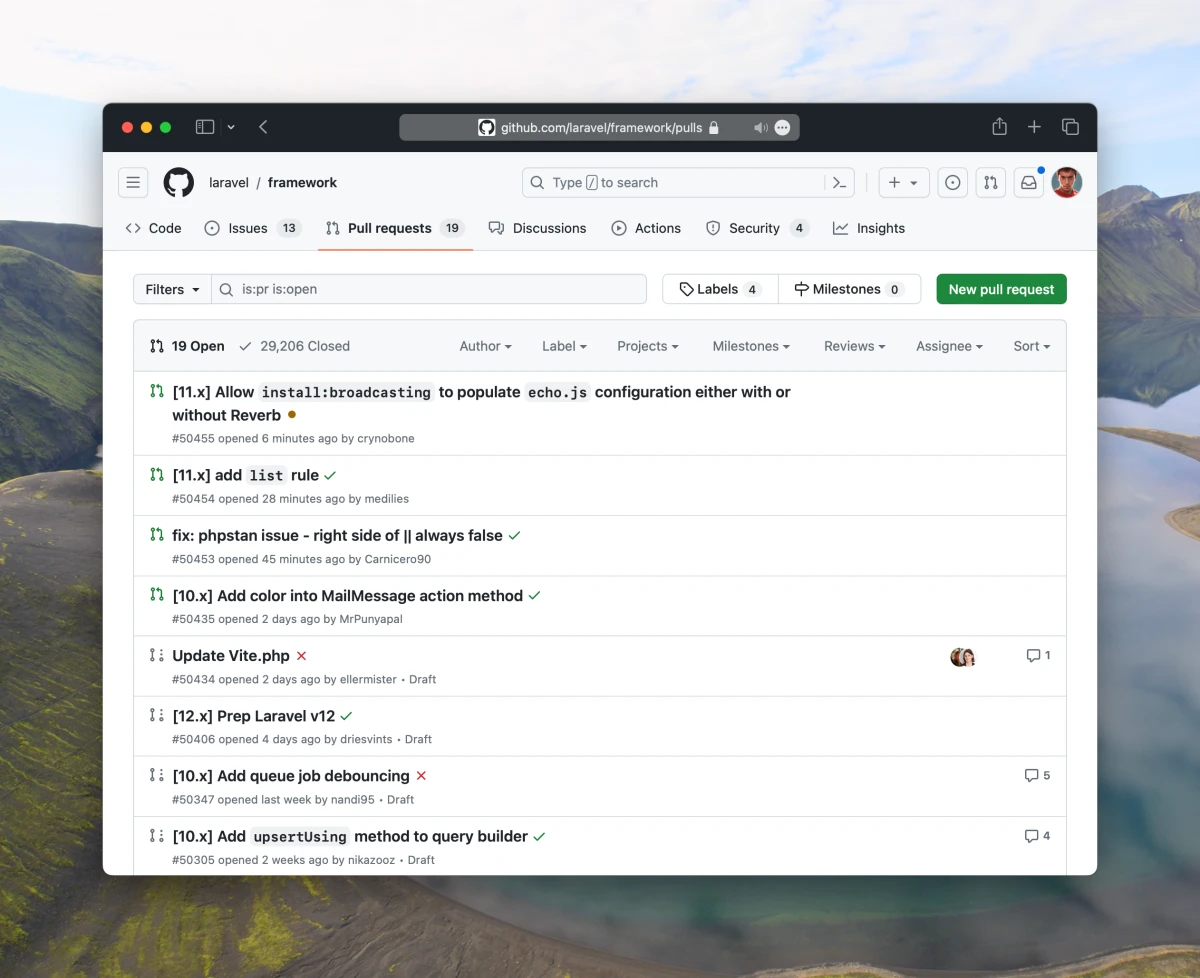Screen dimensions: 1200x978
Task: Click the issues shortcut icon in header
Action: [x=953, y=183]
